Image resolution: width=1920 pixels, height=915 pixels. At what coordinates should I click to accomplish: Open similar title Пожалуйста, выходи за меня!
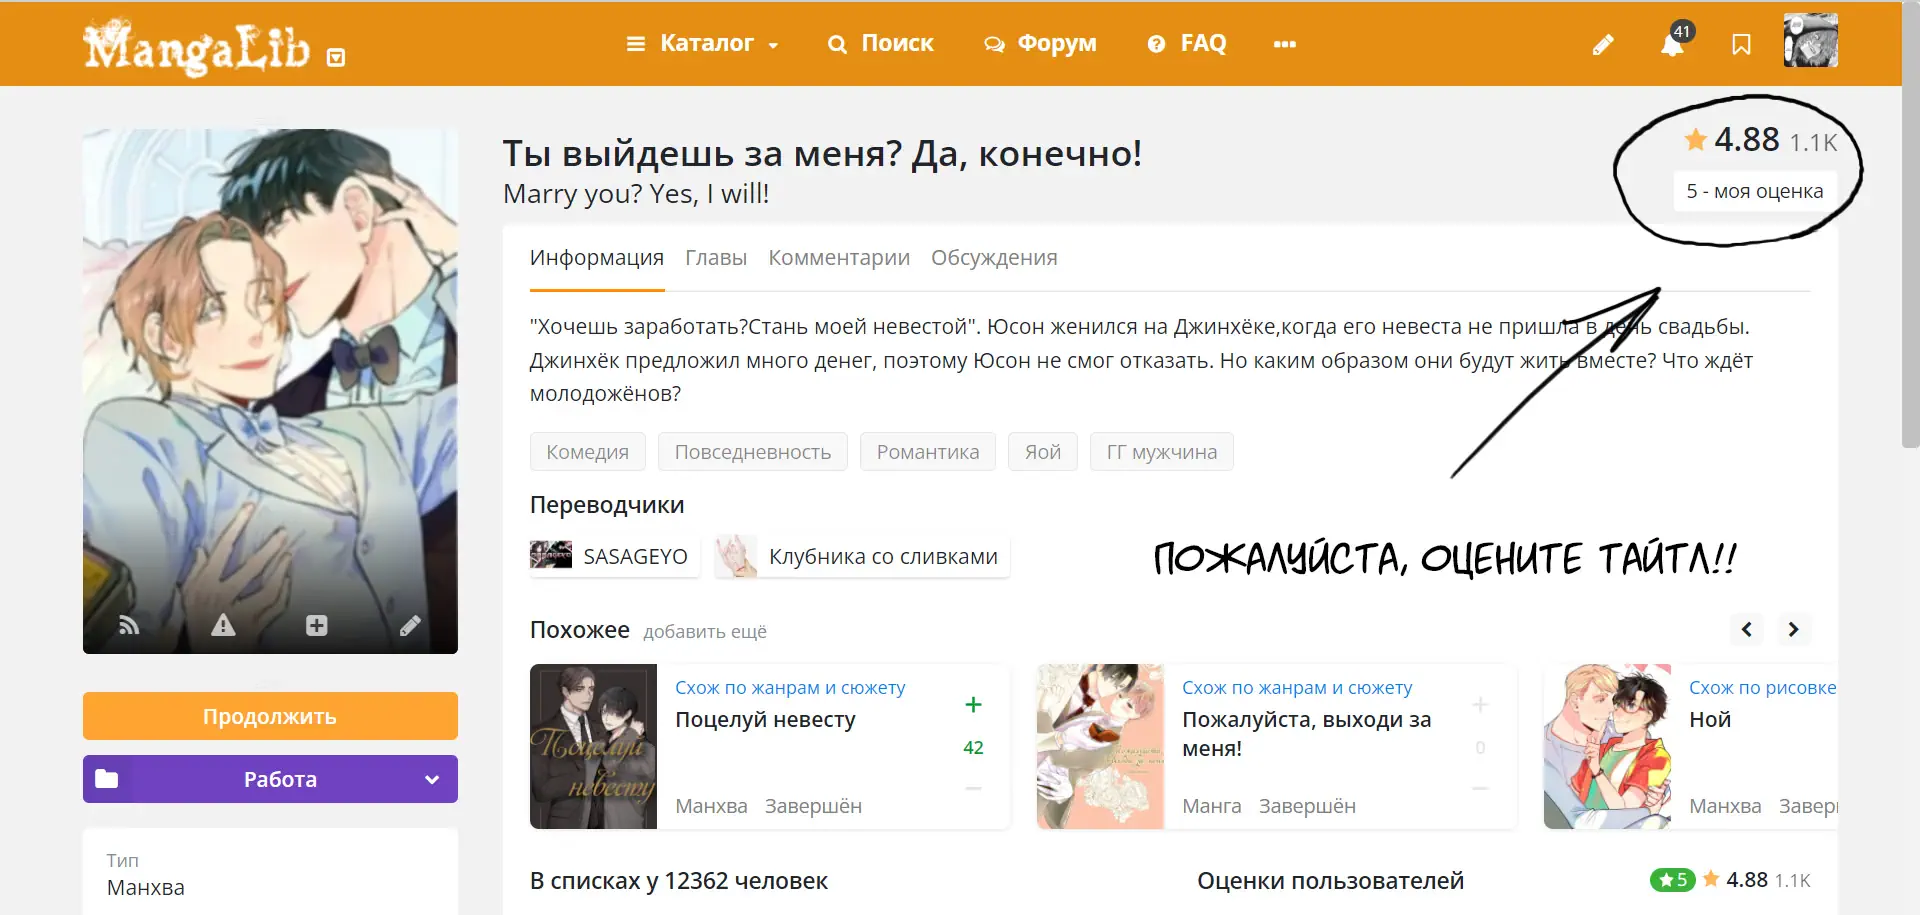click(1307, 734)
